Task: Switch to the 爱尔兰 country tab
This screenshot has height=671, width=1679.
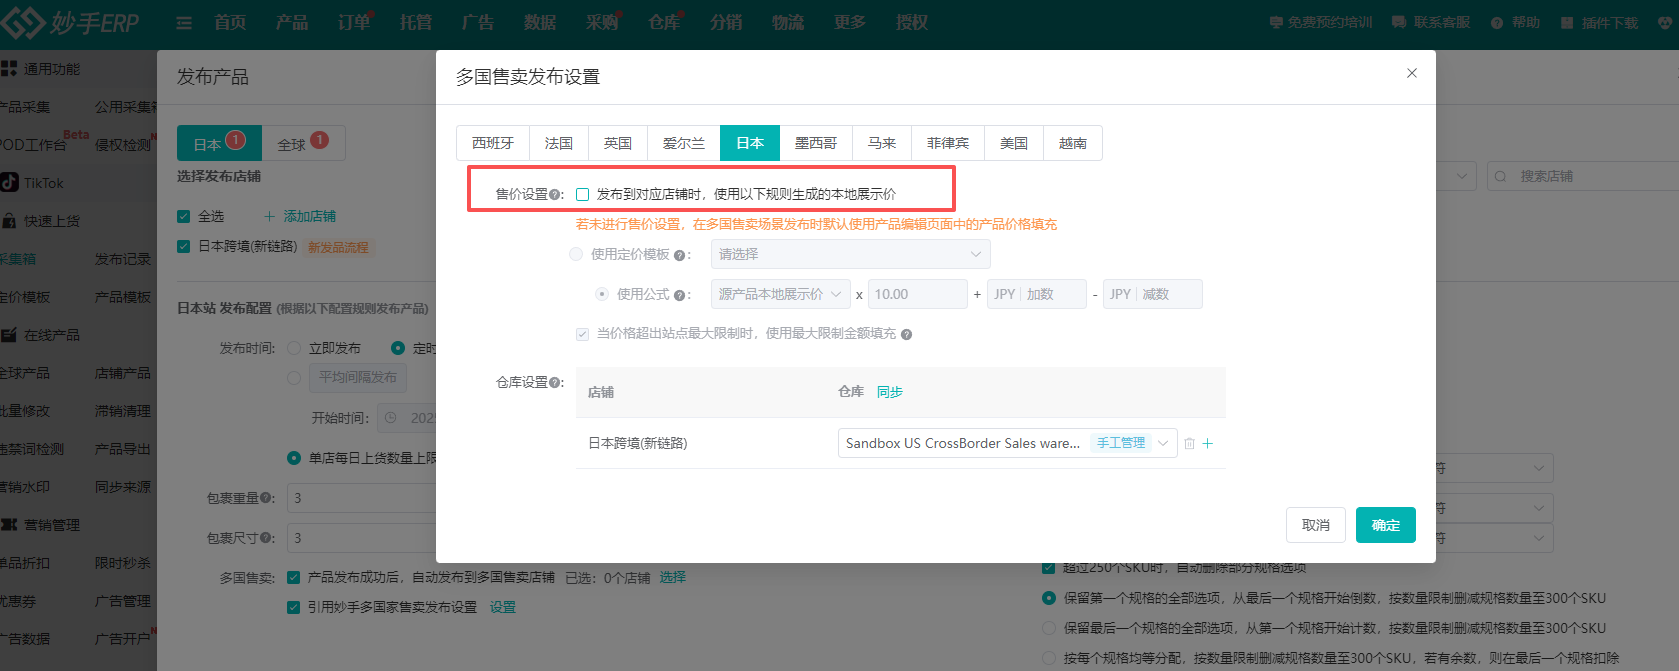Action: (x=684, y=144)
